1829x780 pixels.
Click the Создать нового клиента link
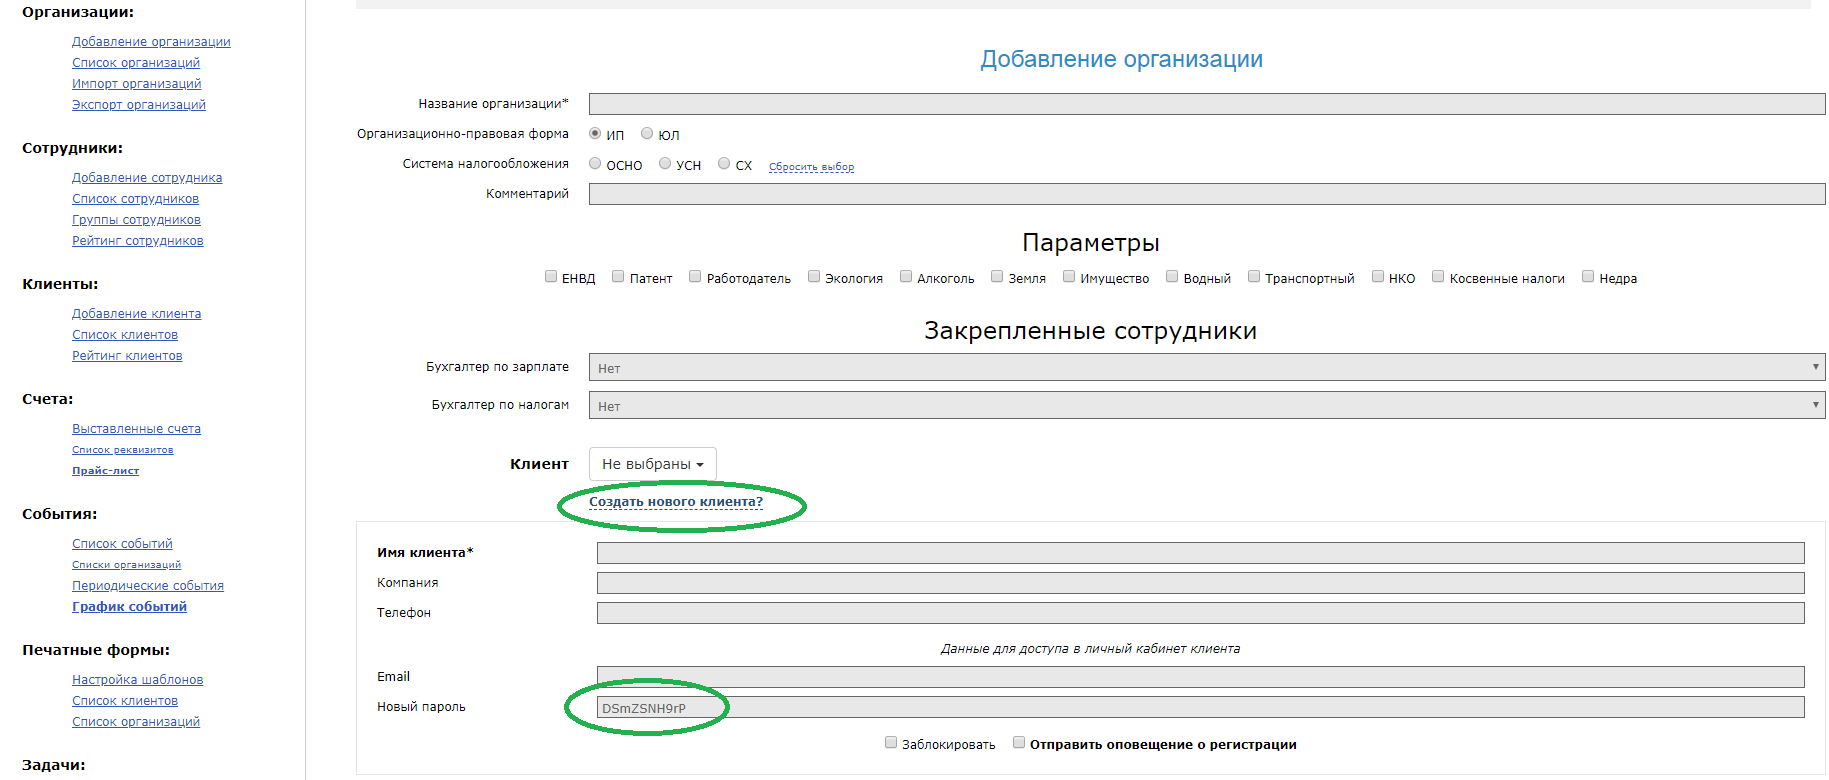[676, 502]
